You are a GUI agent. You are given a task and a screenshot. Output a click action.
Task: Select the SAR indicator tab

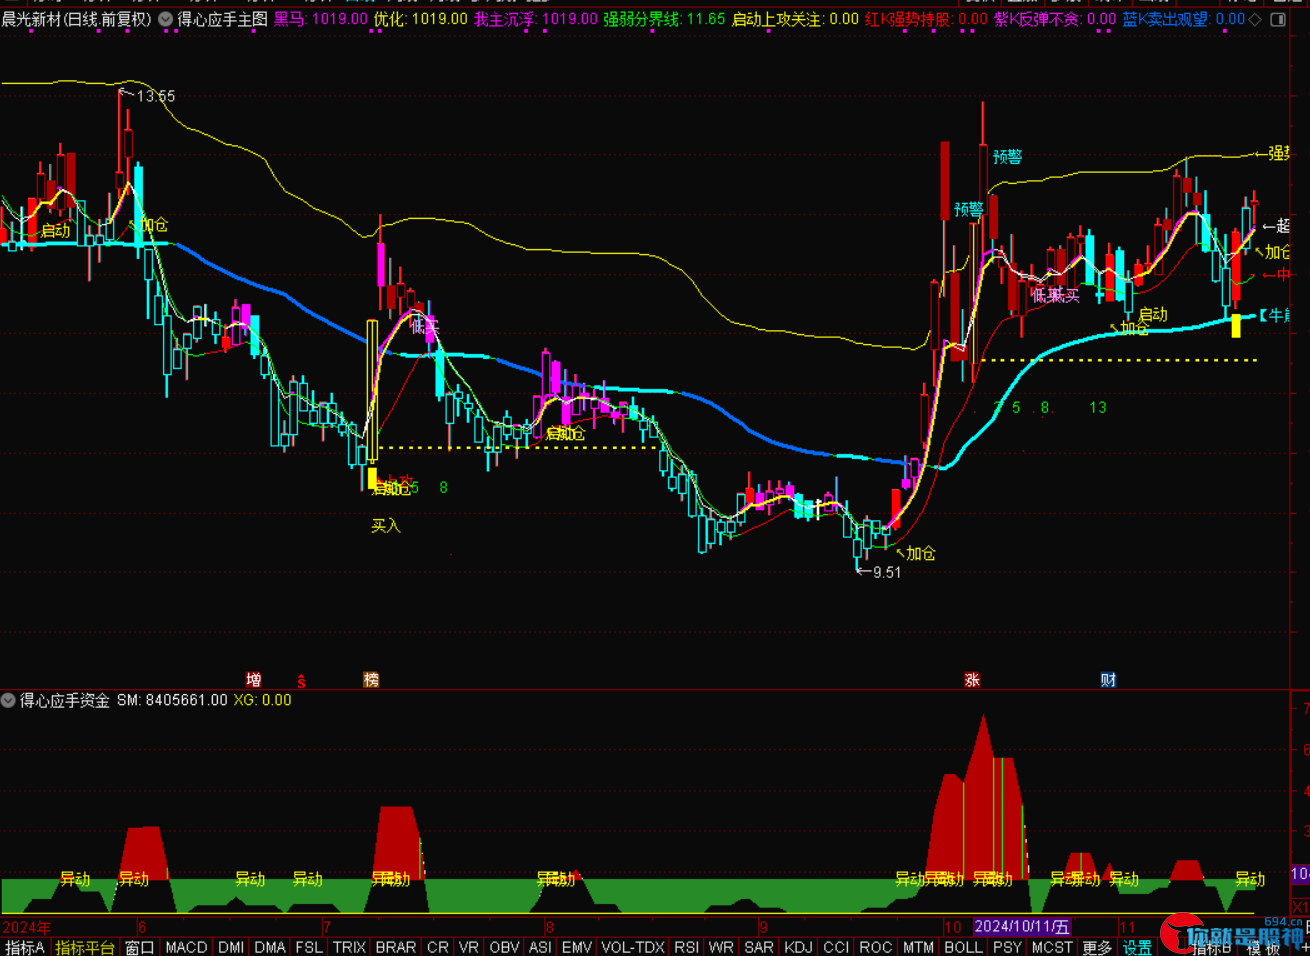[x=759, y=947]
